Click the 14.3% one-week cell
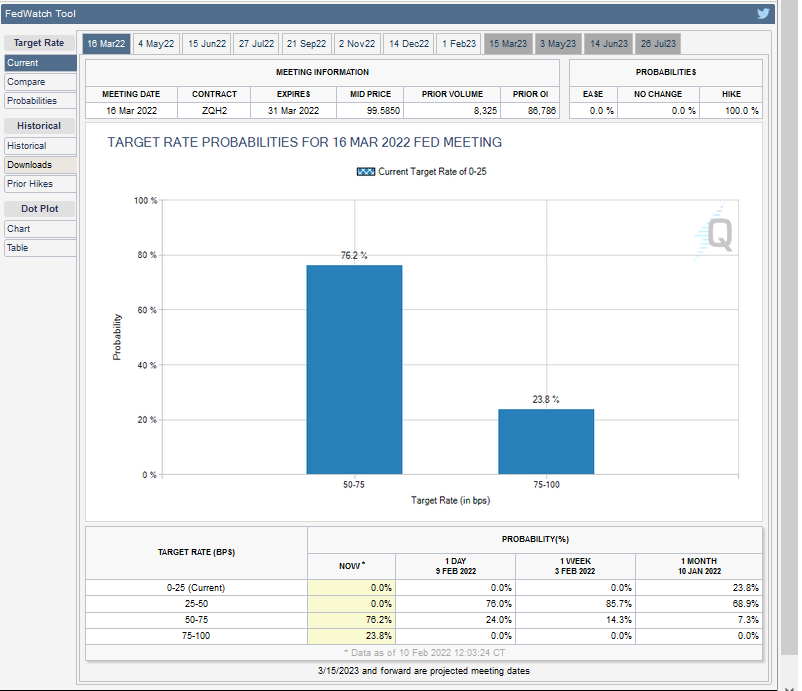 [575, 619]
